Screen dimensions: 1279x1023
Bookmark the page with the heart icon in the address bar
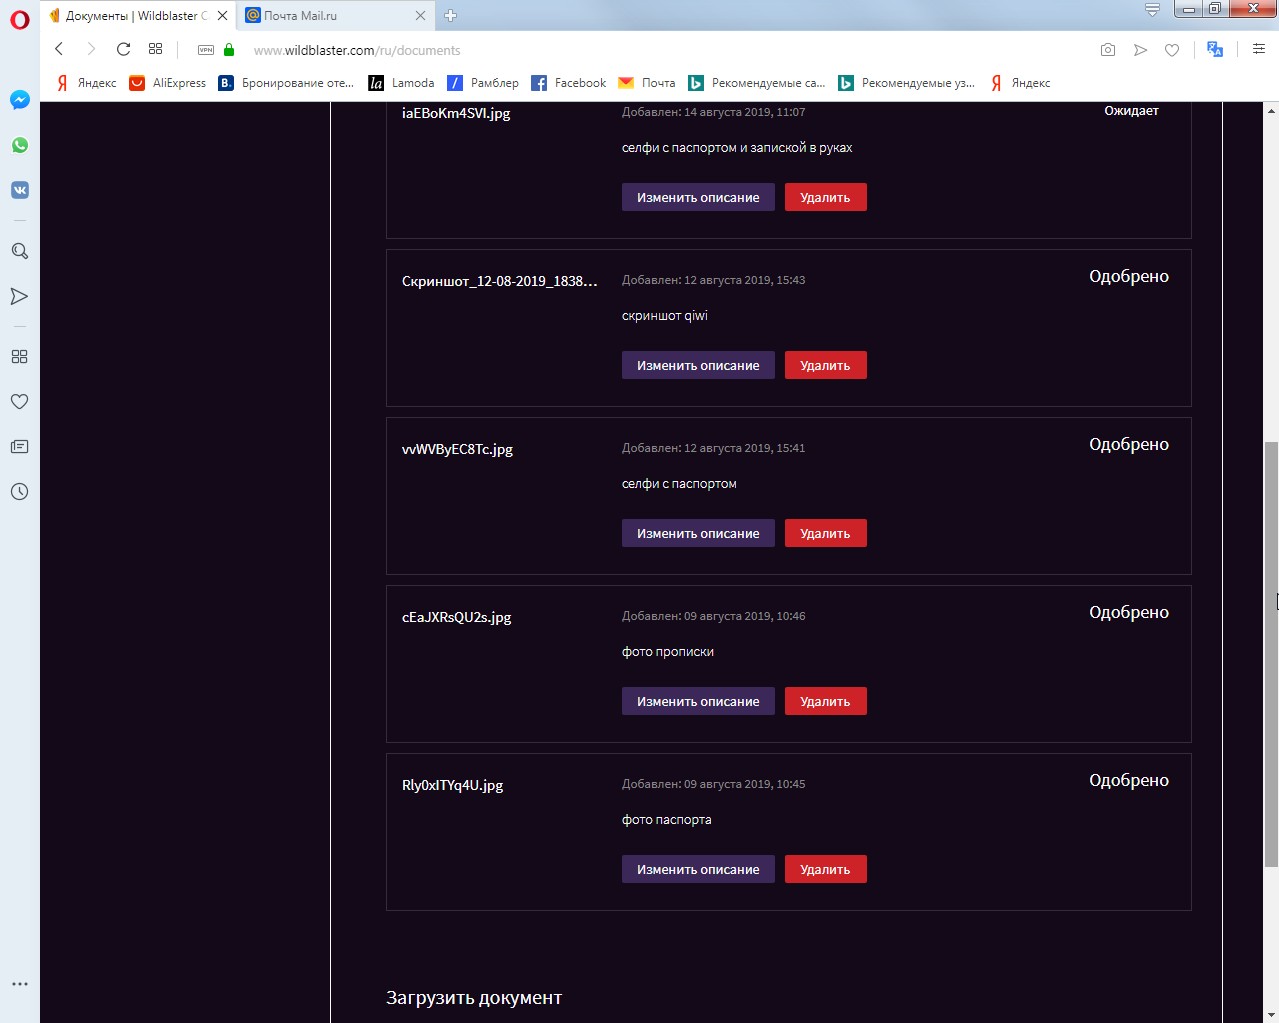pos(1172,50)
